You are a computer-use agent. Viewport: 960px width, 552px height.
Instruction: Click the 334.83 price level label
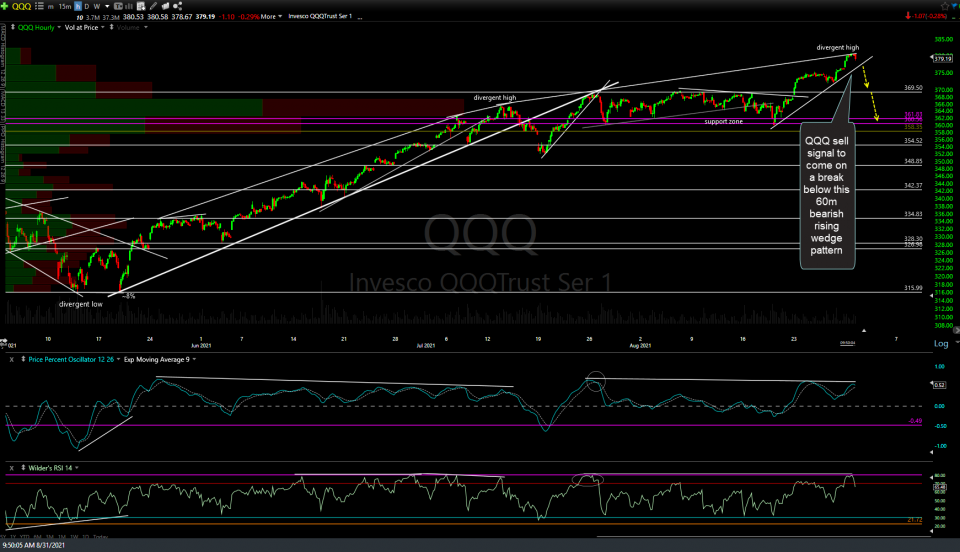click(913, 214)
